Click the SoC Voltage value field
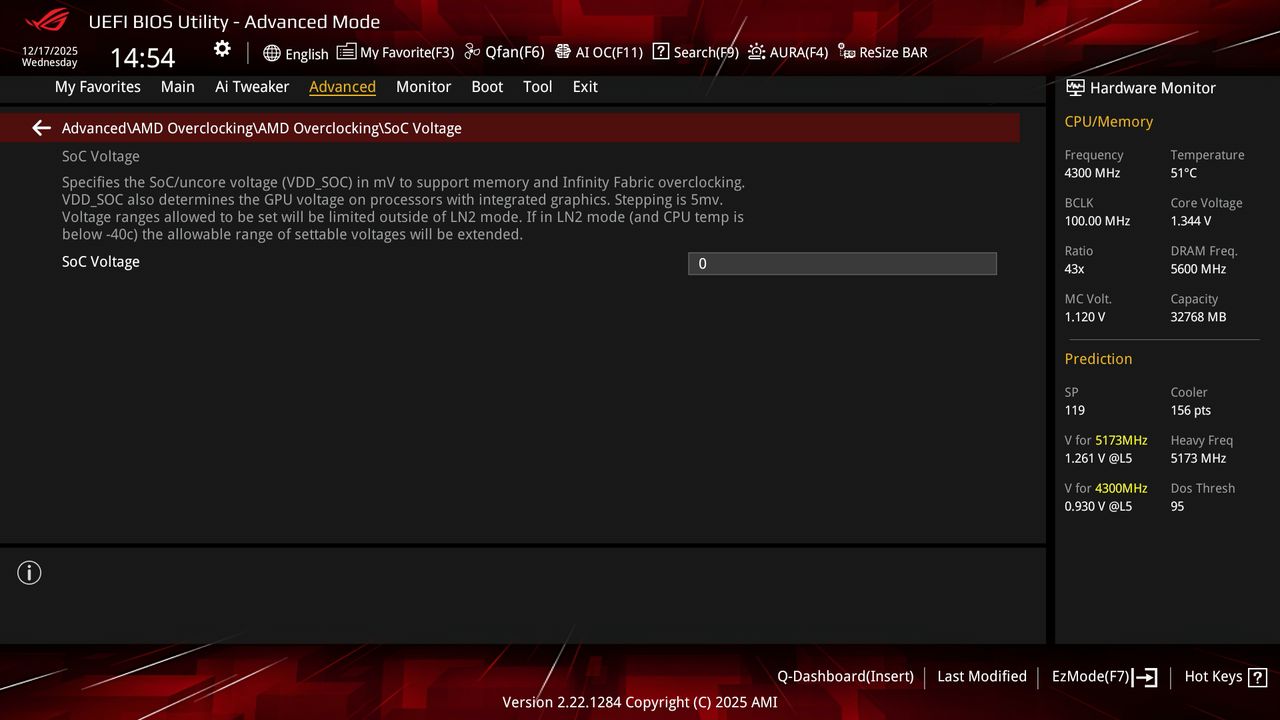The width and height of the screenshot is (1280, 720). (842, 263)
